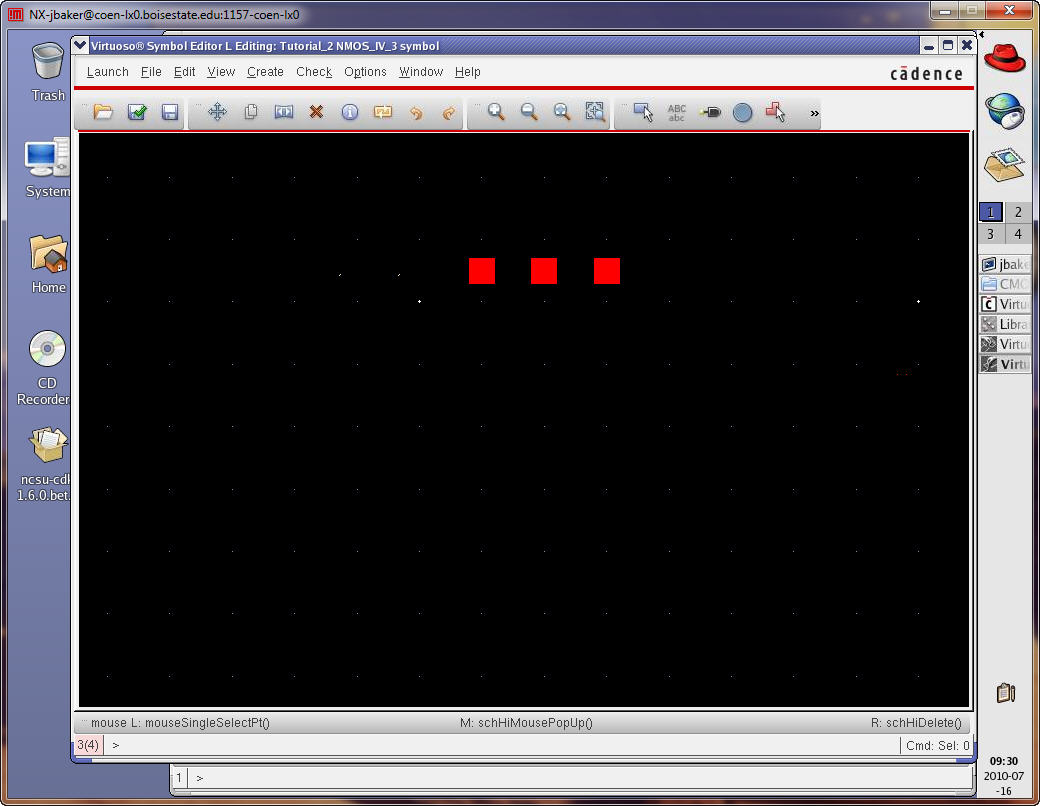This screenshot has width=1040, height=806.
Task: Select the rightmost red square on canvas
Action: [607, 271]
